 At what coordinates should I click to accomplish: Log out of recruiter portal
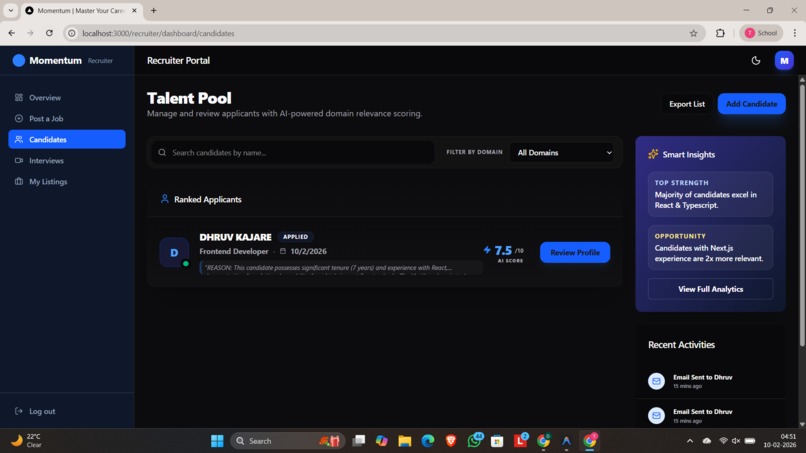coord(35,411)
